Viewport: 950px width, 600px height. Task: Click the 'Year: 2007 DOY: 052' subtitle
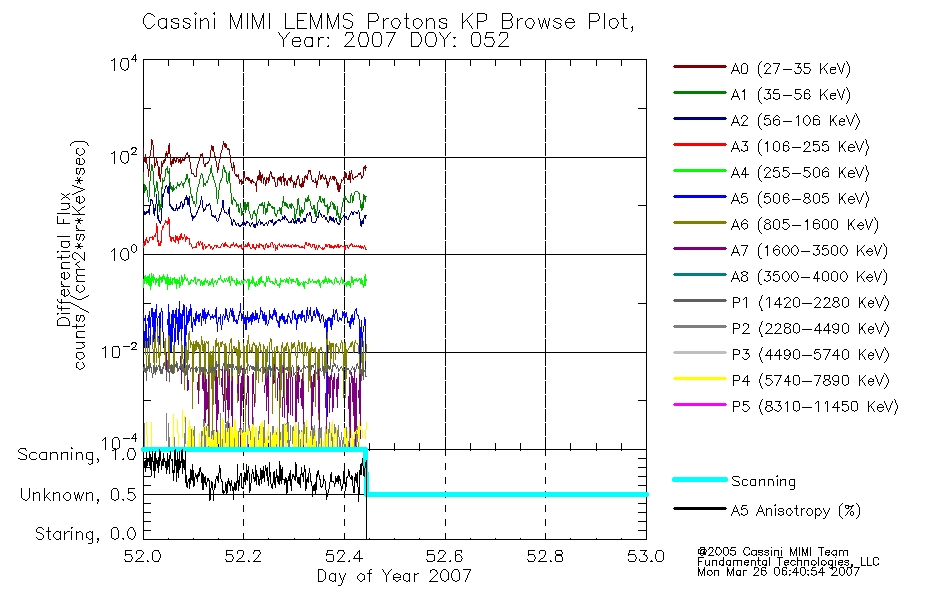[393, 41]
